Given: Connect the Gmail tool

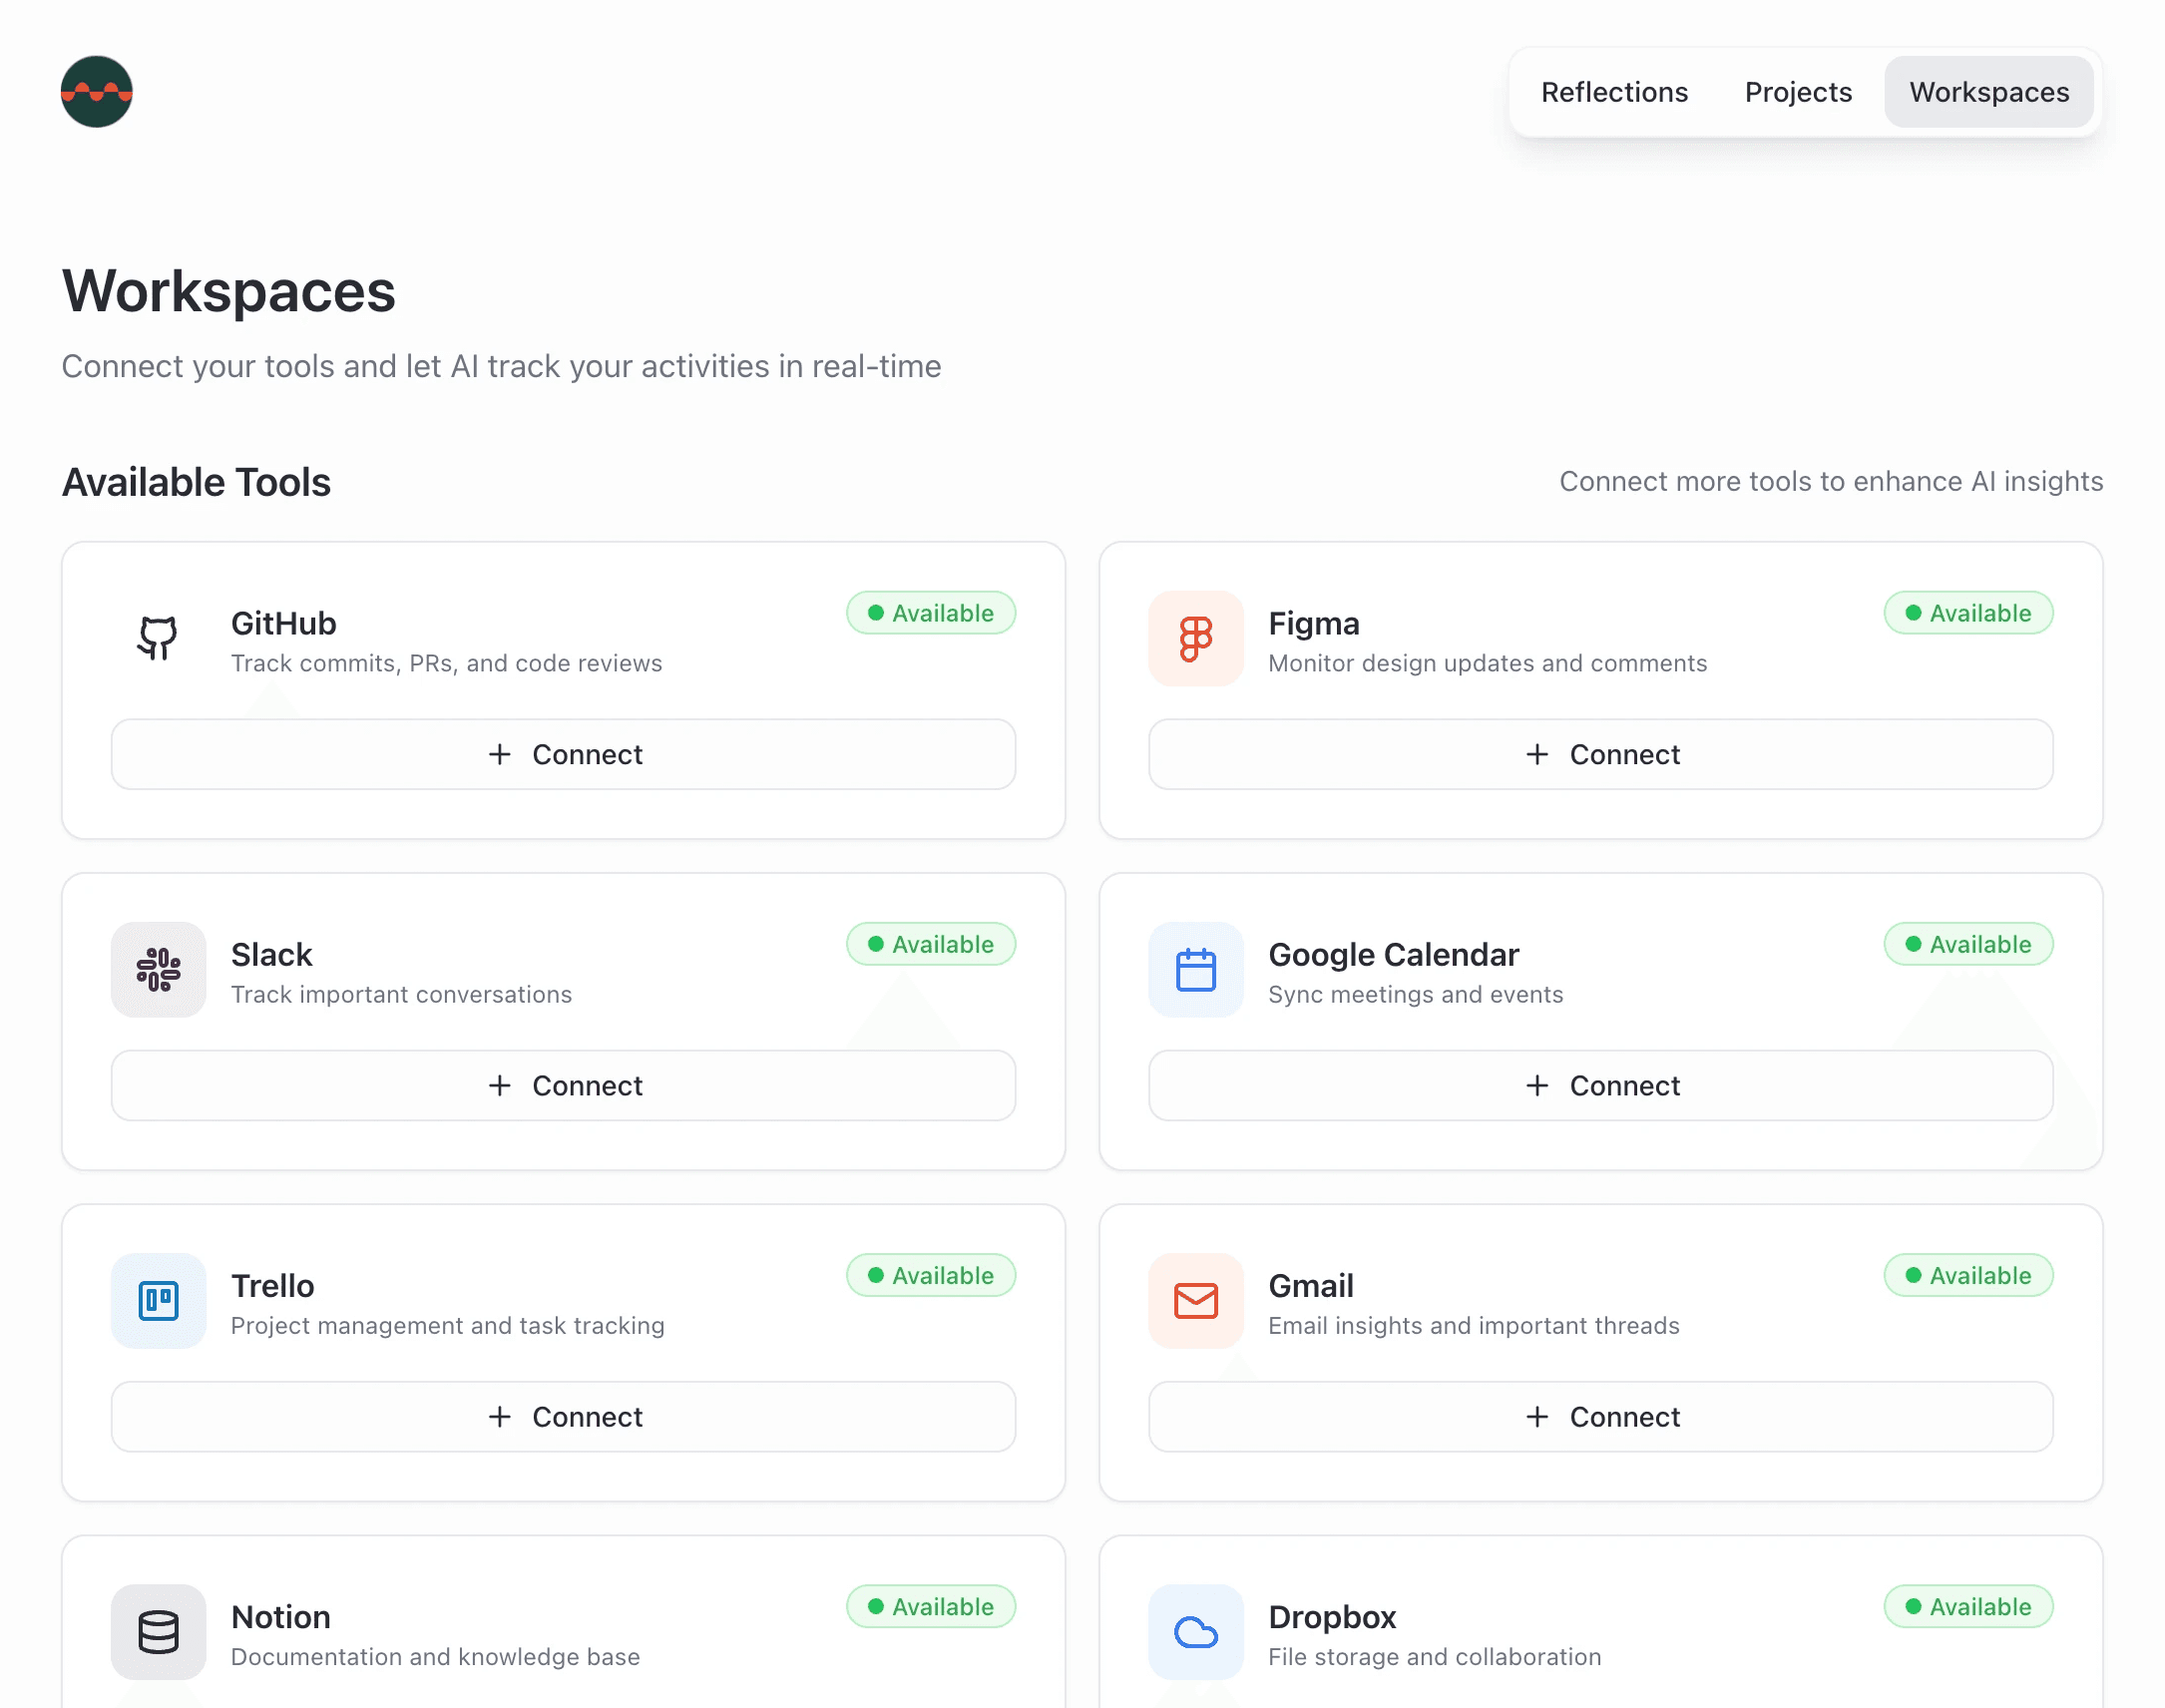Looking at the screenshot, I should click(x=1600, y=1416).
